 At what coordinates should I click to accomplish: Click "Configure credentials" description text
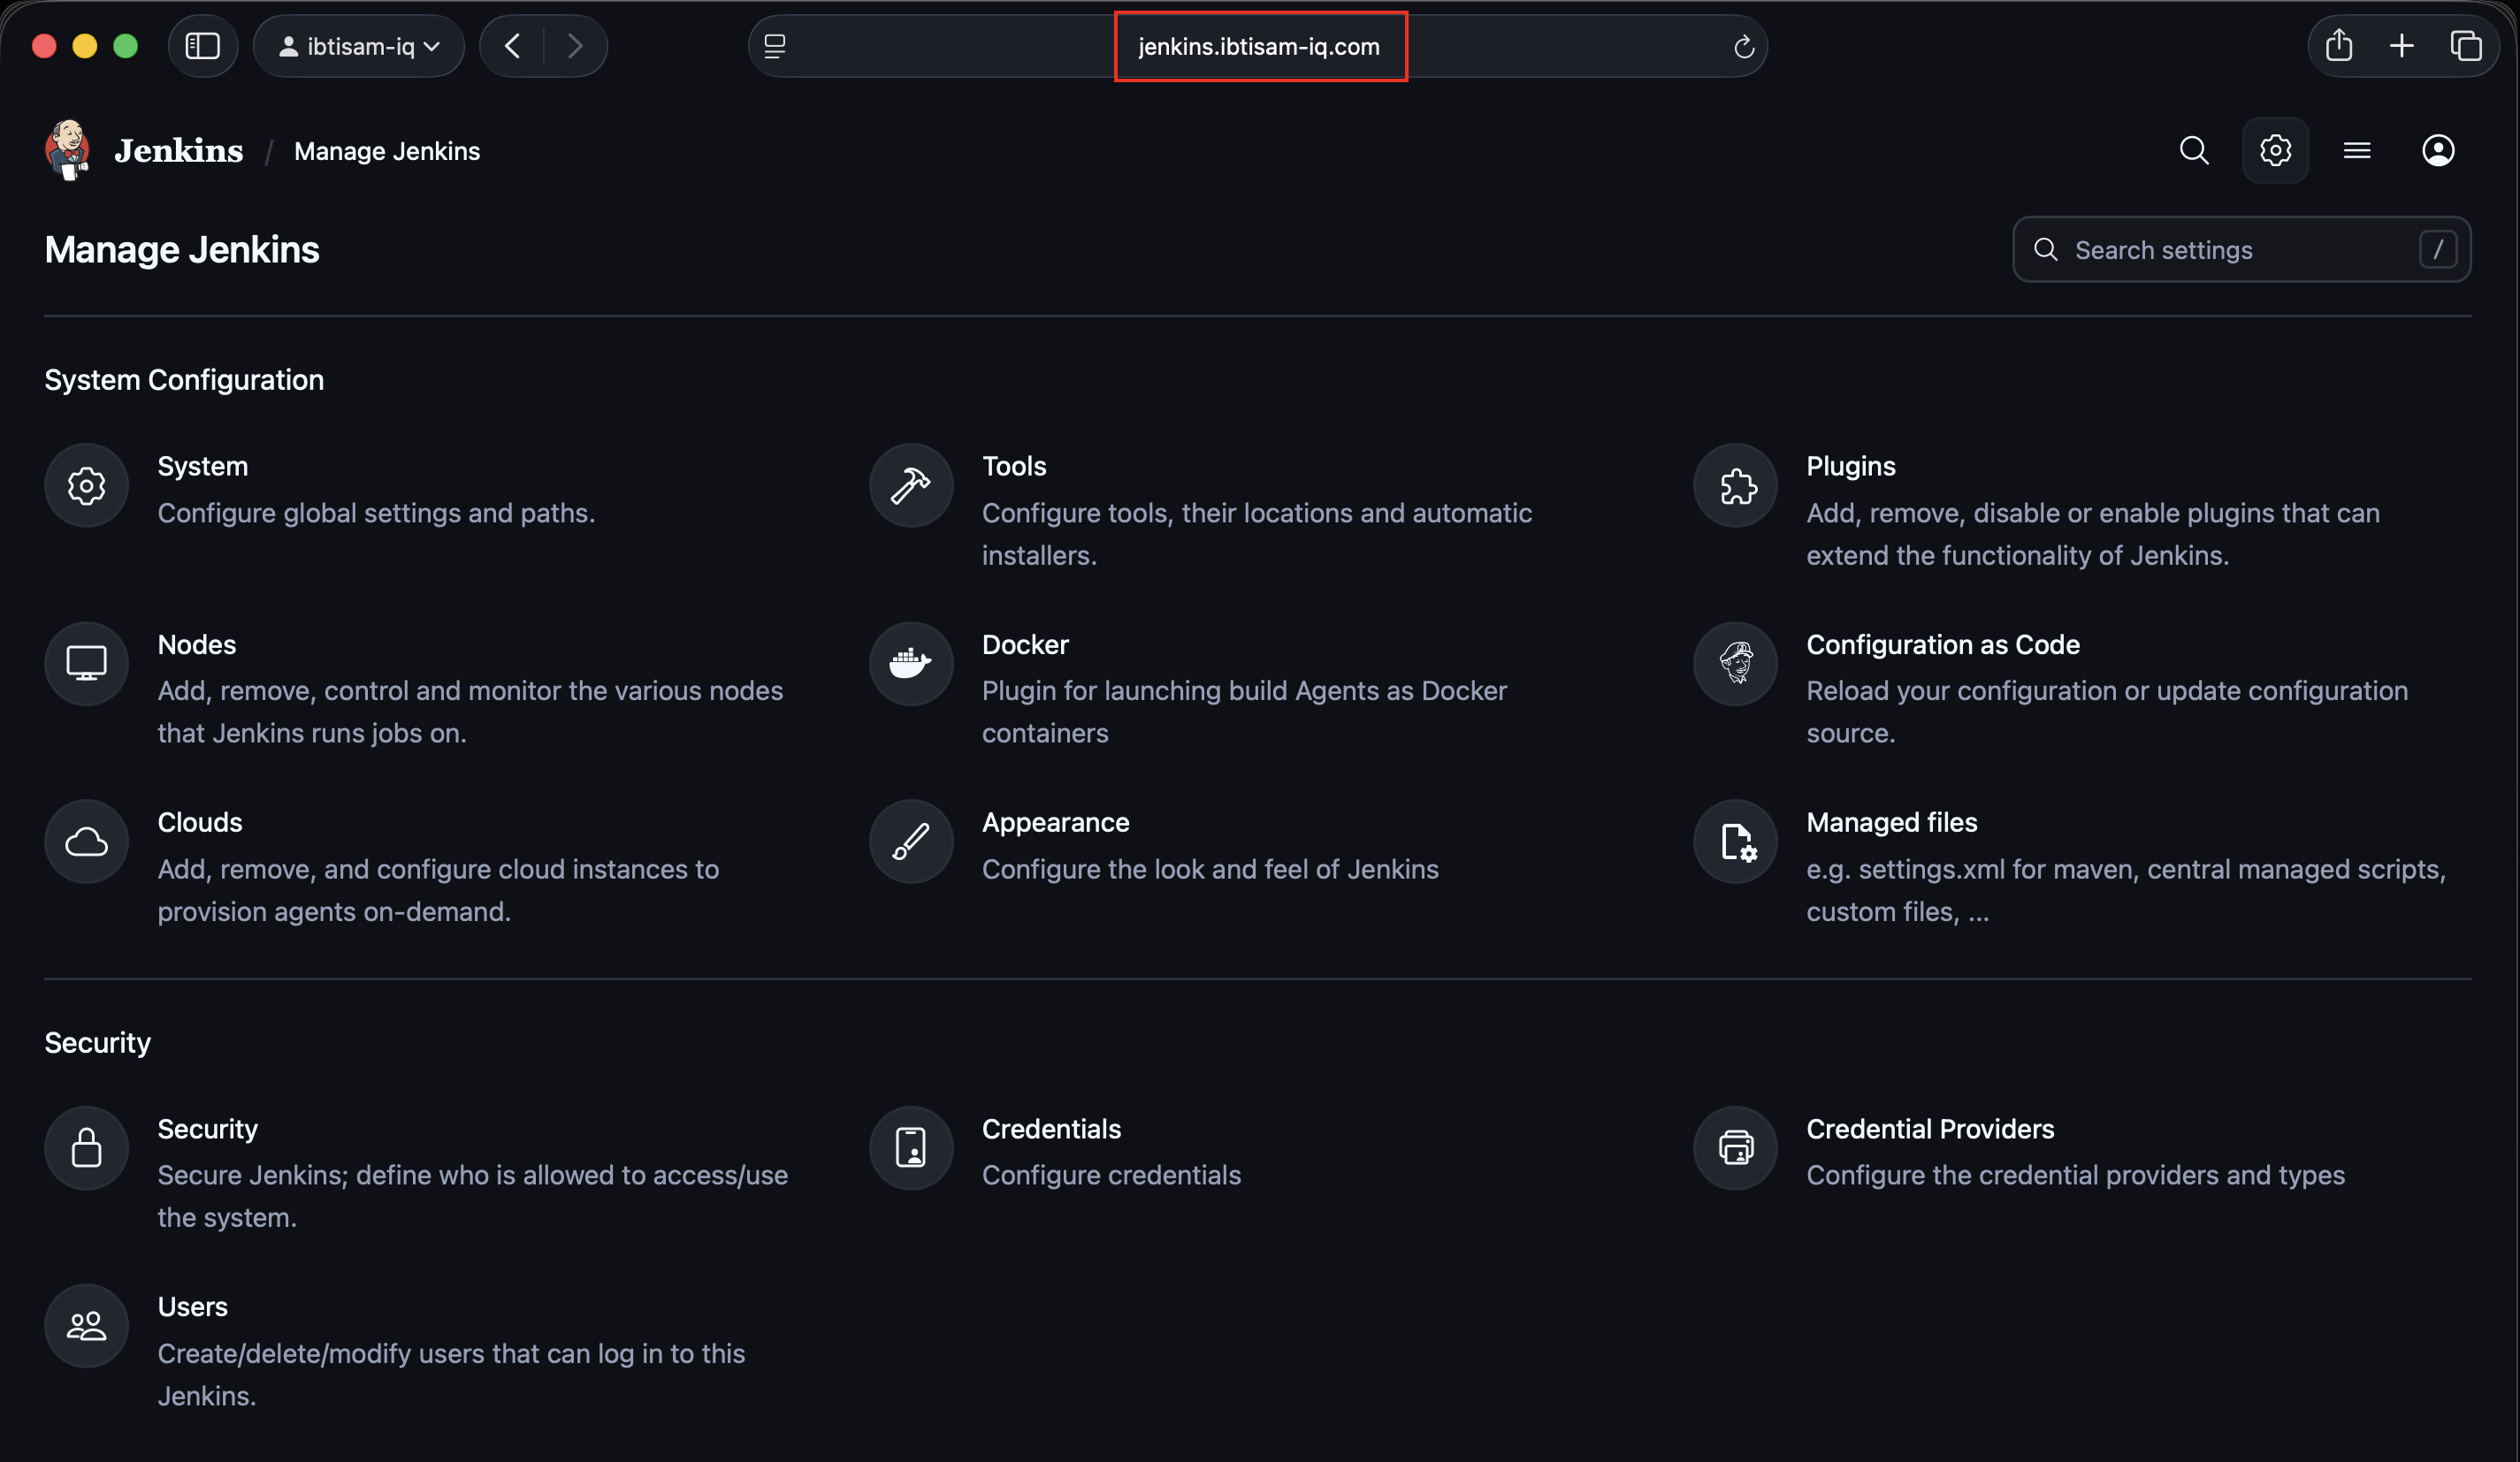click(1111, 1175)
